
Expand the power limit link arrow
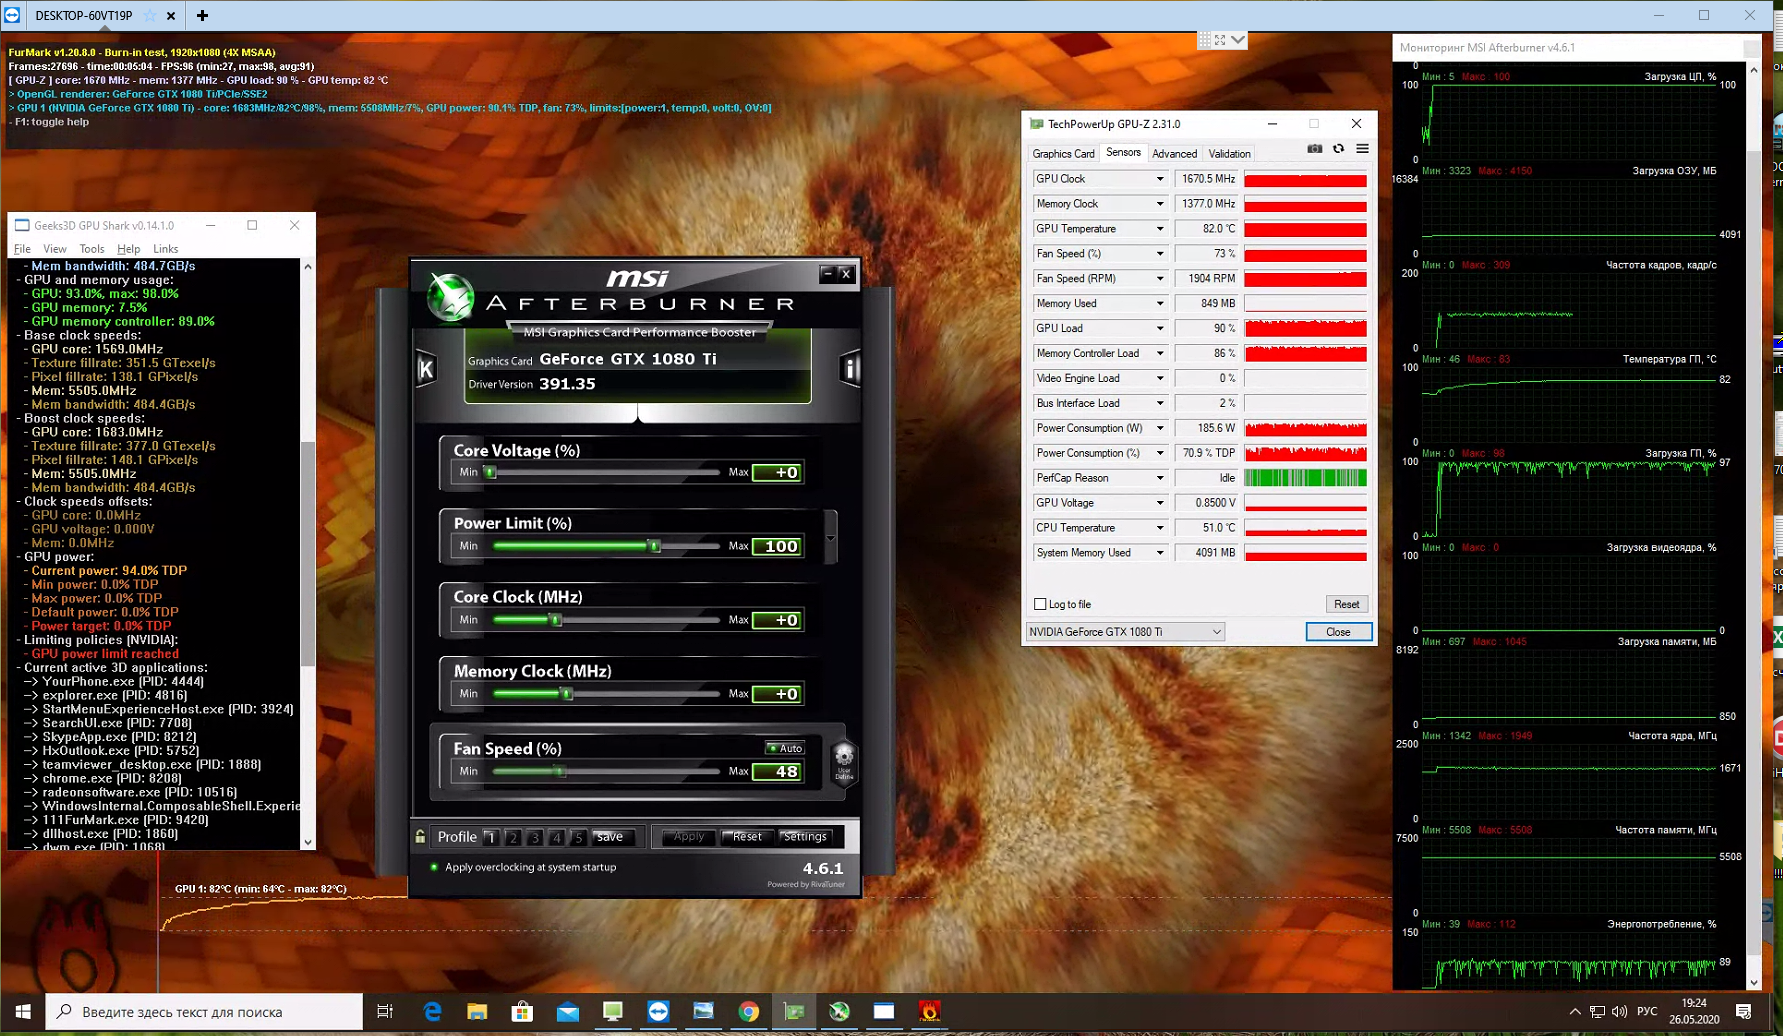click(830, 538)
